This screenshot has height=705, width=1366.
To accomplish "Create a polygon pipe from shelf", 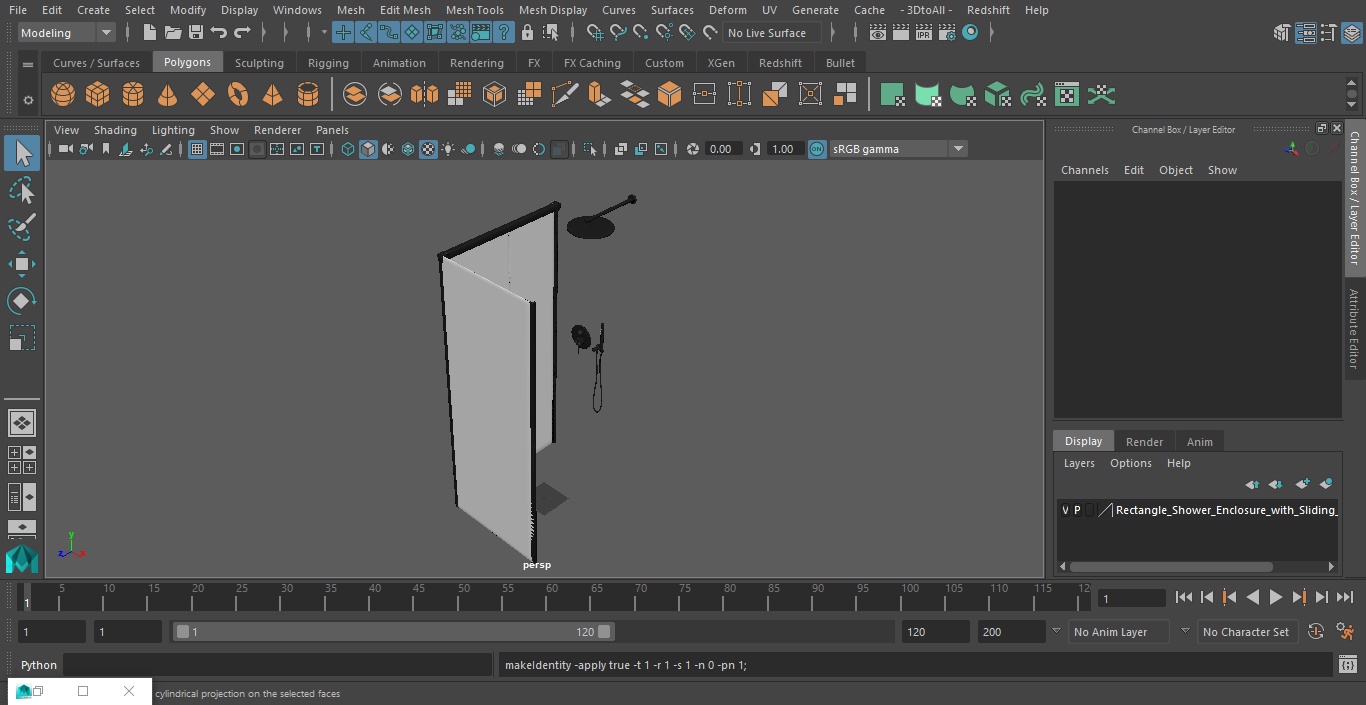I will coord(308,95).
